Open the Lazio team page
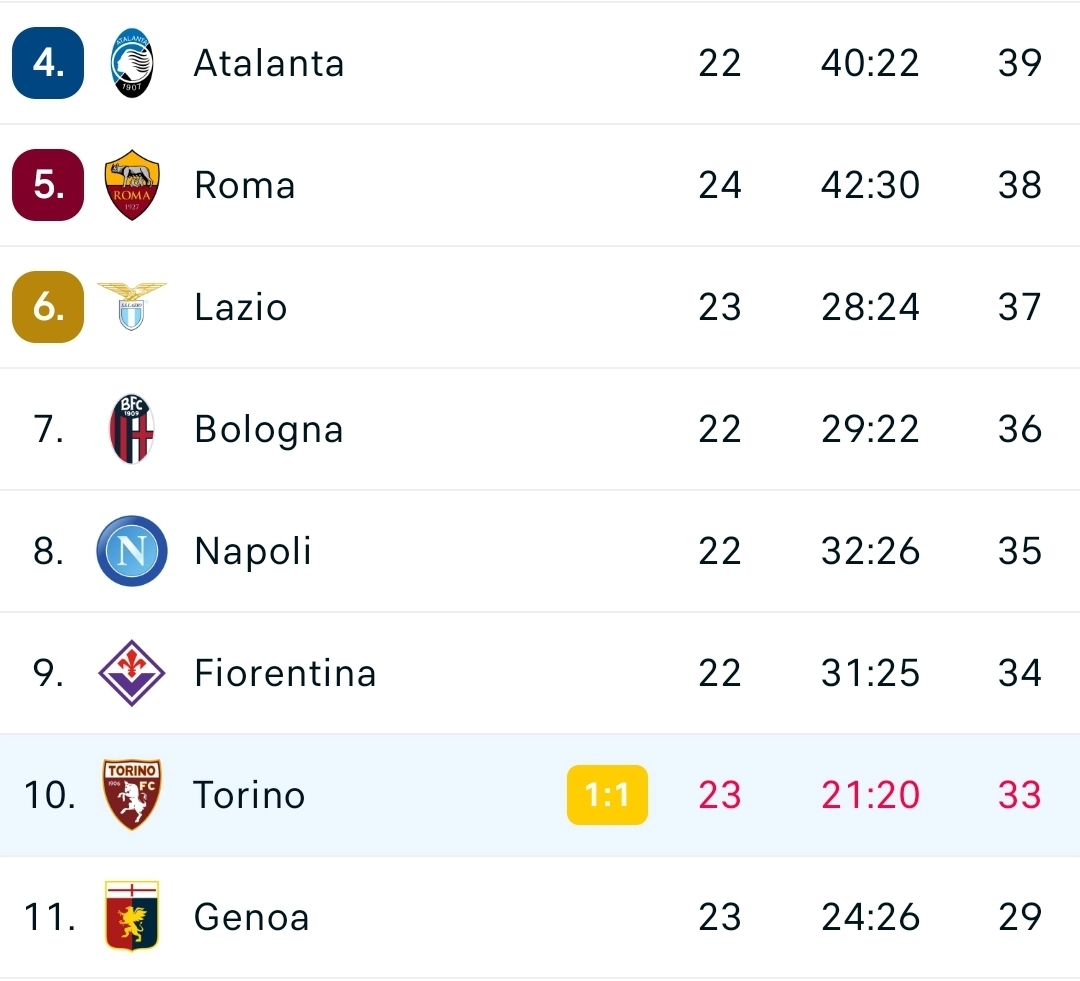1080x981 pixels. point(240,307)
